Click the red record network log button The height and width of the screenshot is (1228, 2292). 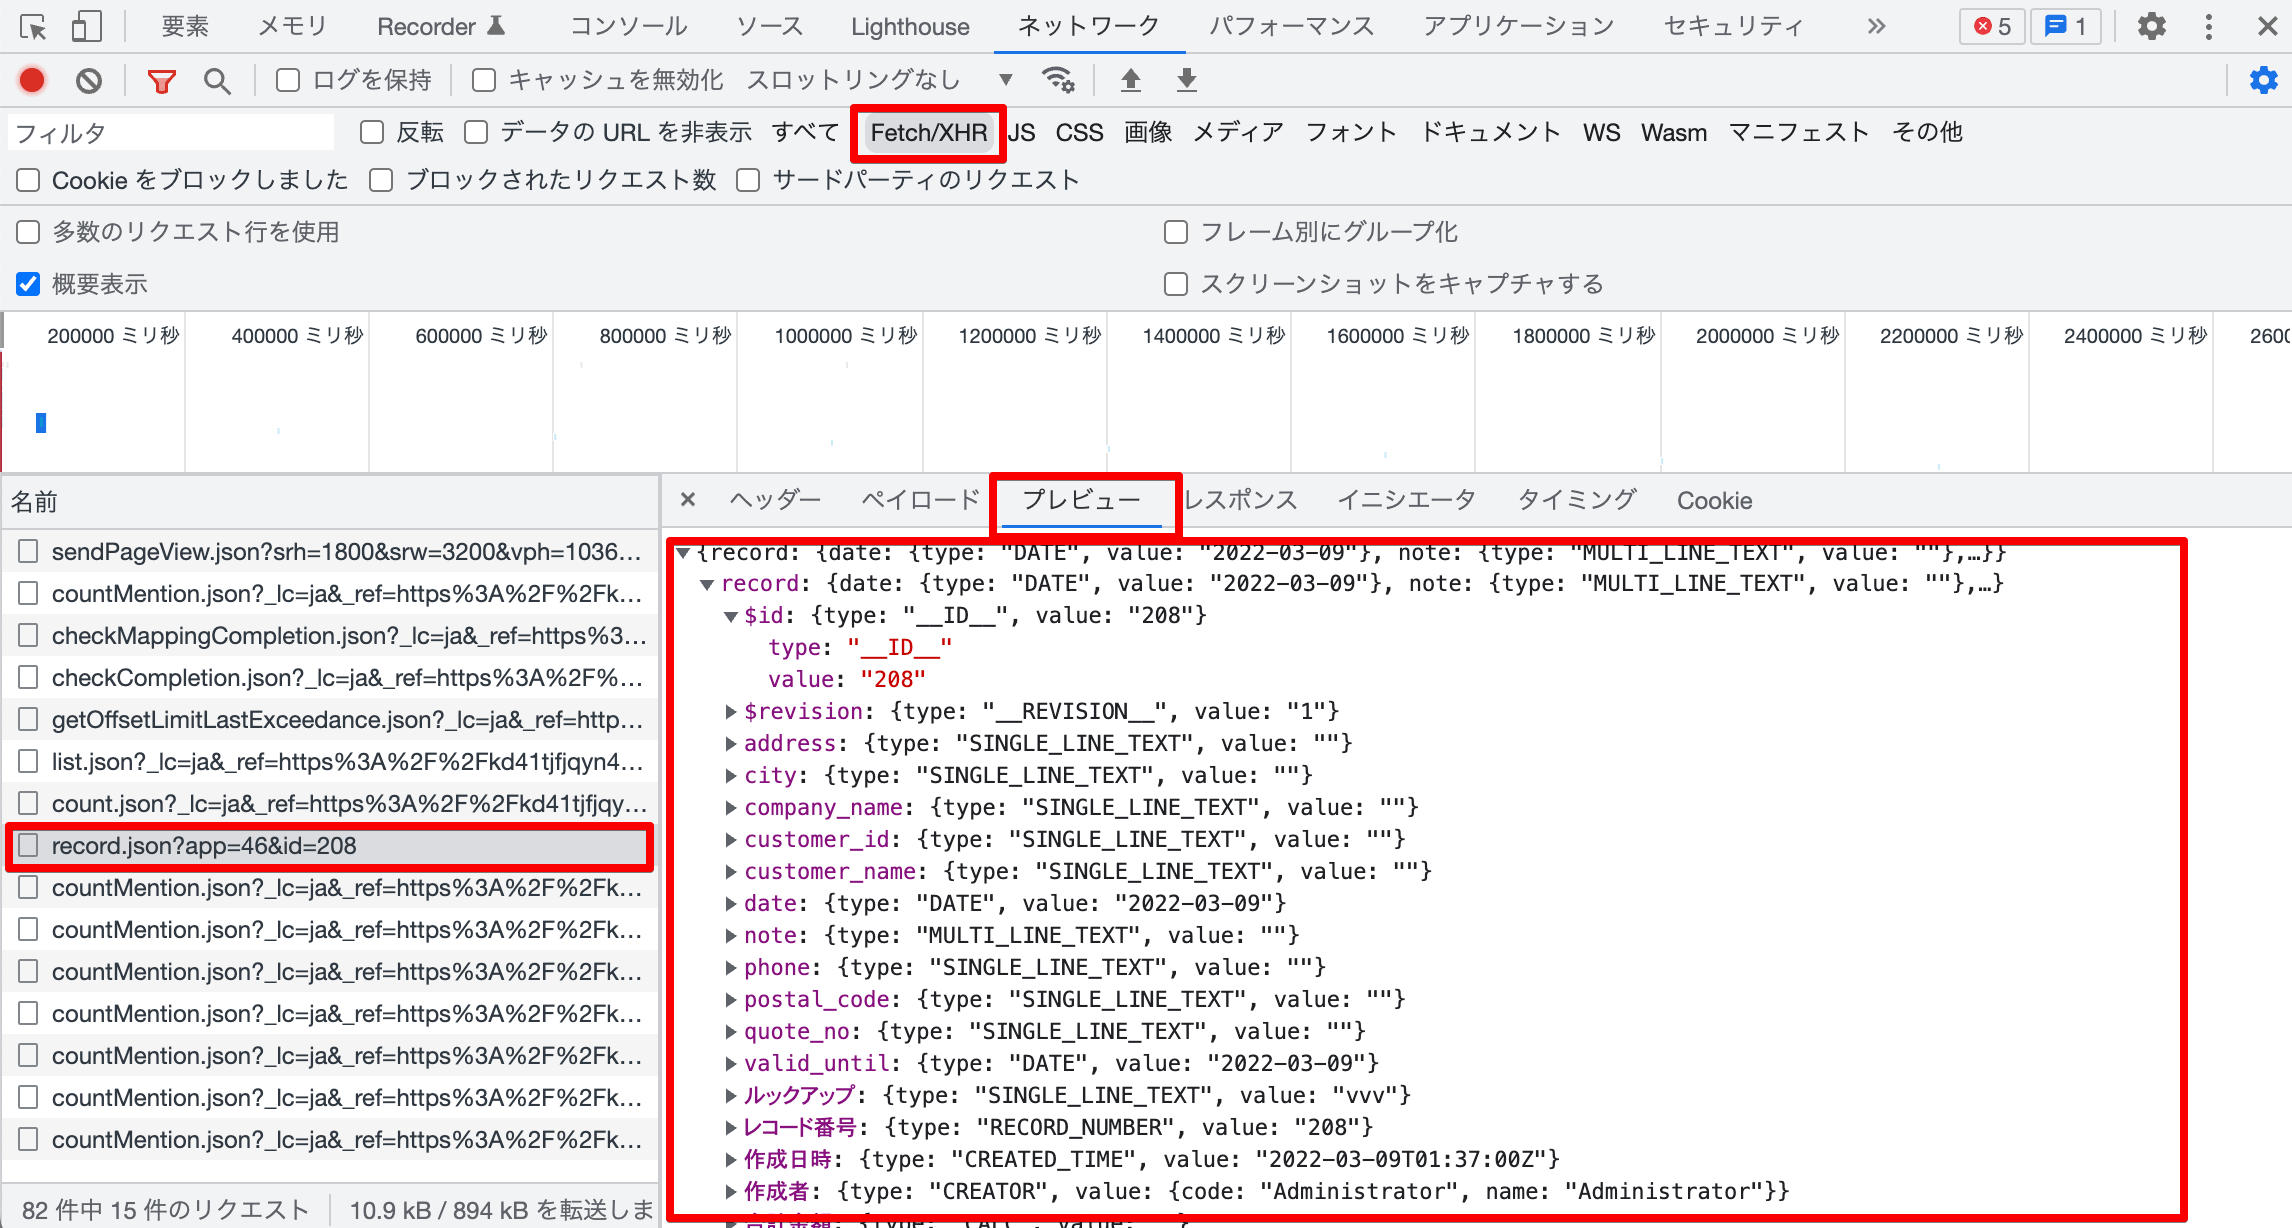pyautogui.click(x=32, y=80)
